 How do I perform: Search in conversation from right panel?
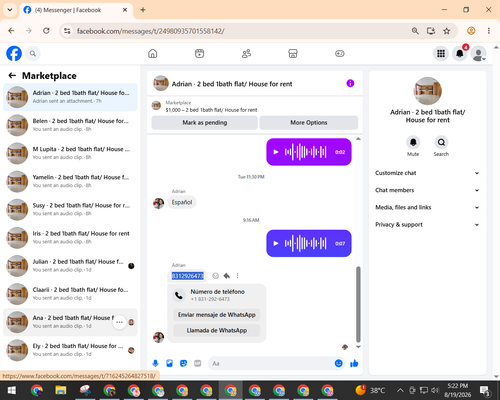441,142
